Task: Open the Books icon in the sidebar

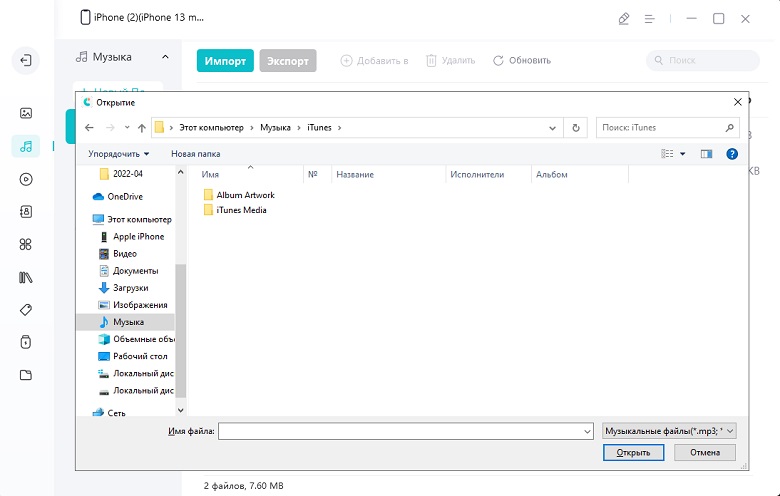Action: point(26,277)
